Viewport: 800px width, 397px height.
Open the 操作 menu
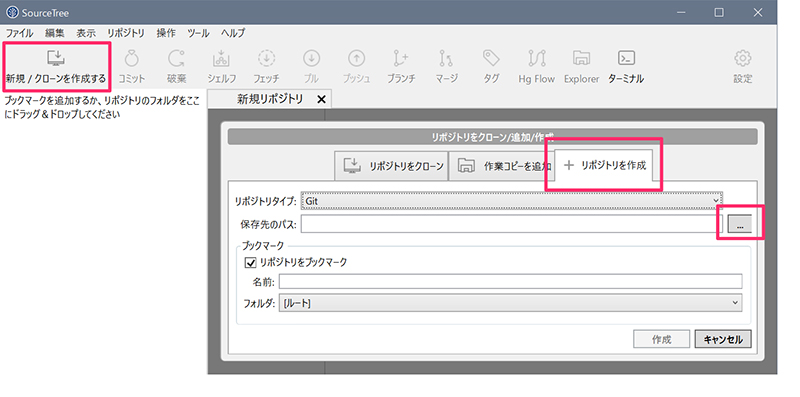166,33
